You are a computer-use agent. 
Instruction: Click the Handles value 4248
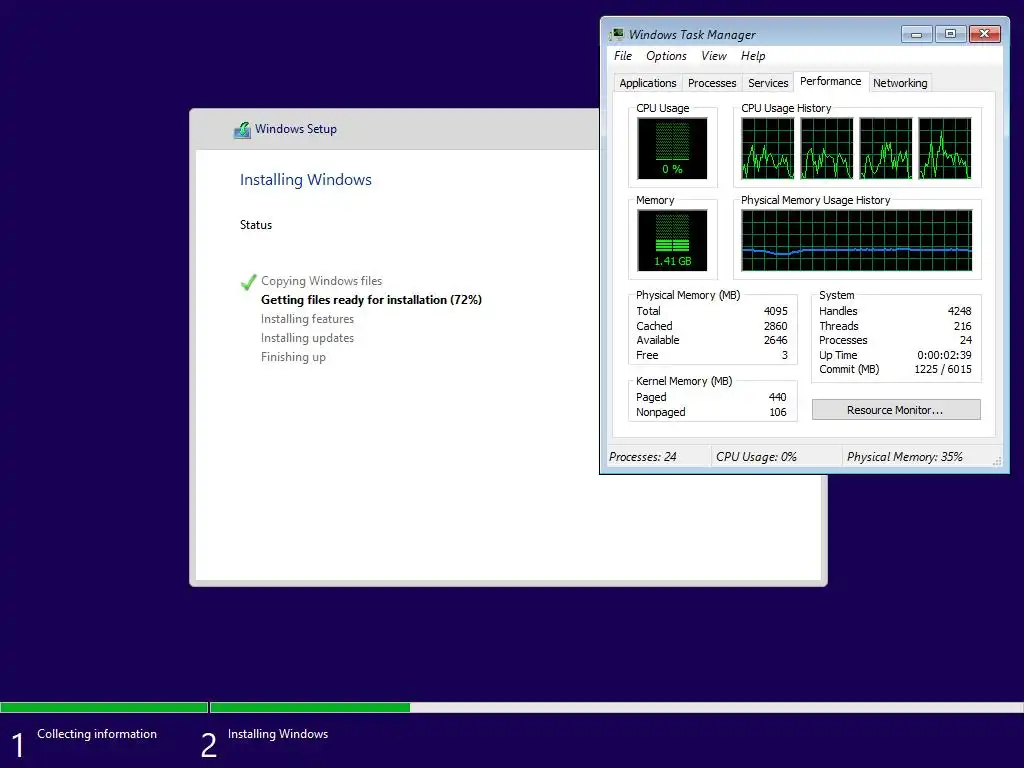pyautogui.click(x=959, y=312)
